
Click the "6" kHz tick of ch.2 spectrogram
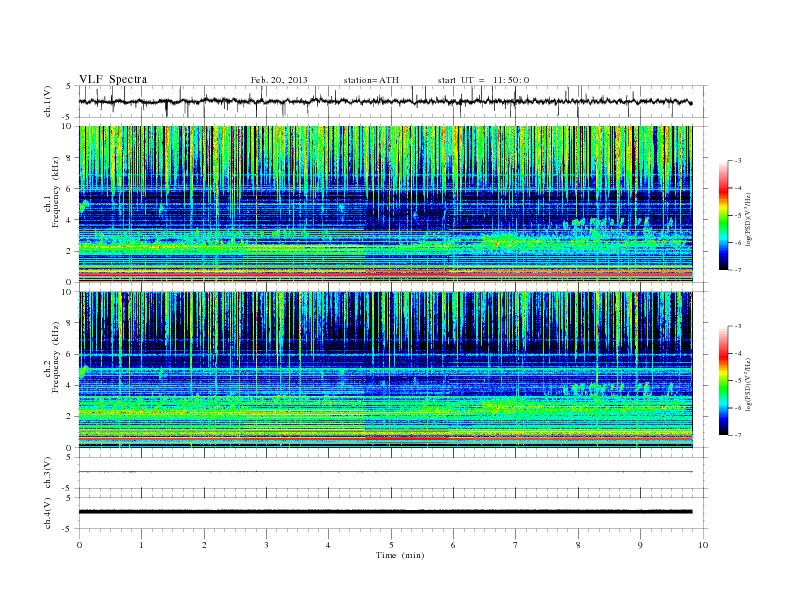tap(69, 354)
